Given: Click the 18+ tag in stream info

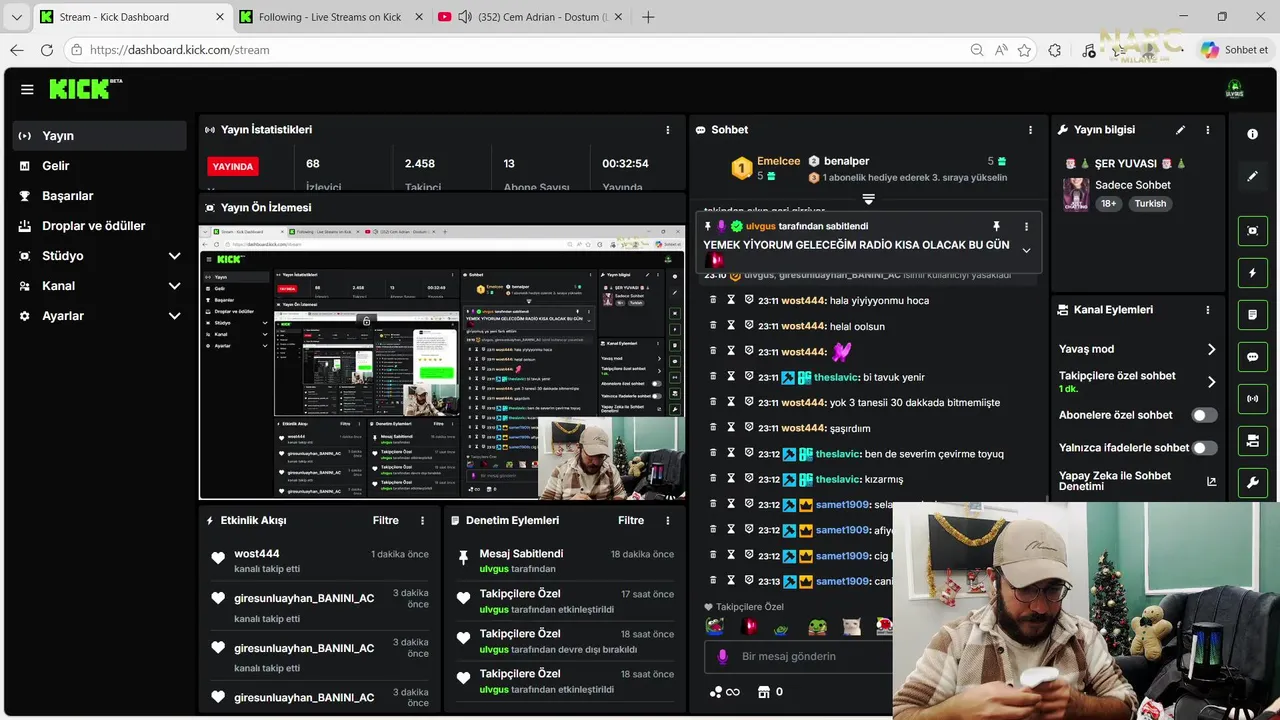Looking at the screenshot, I should click(x=1109, y=203).
